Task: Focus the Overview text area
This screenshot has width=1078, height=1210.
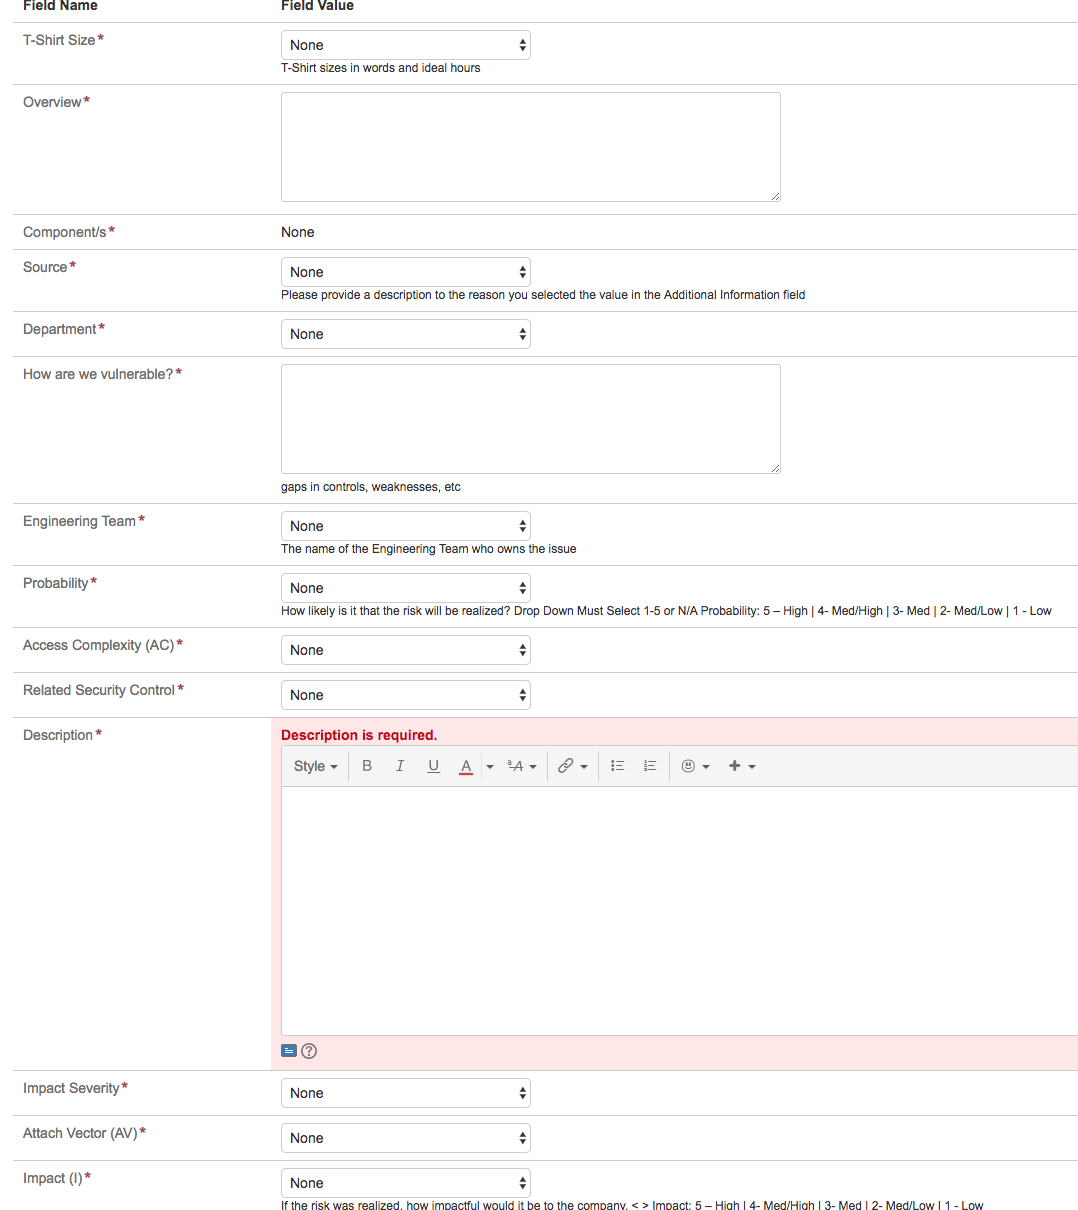Action: coord(531,147)
